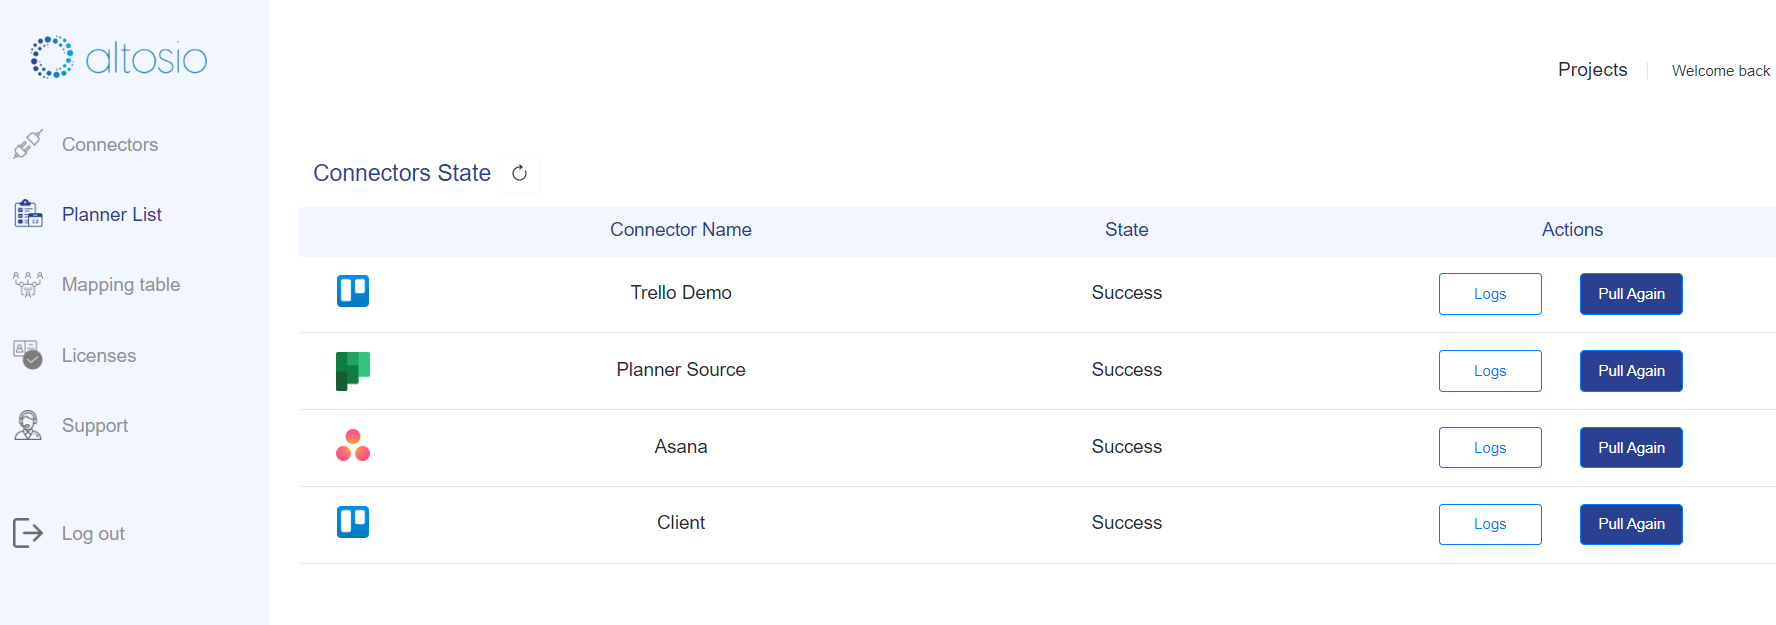Screen dimensions: 1776x625
Task: Click the Trello icon beside Client
Action: tap(352, 521)
